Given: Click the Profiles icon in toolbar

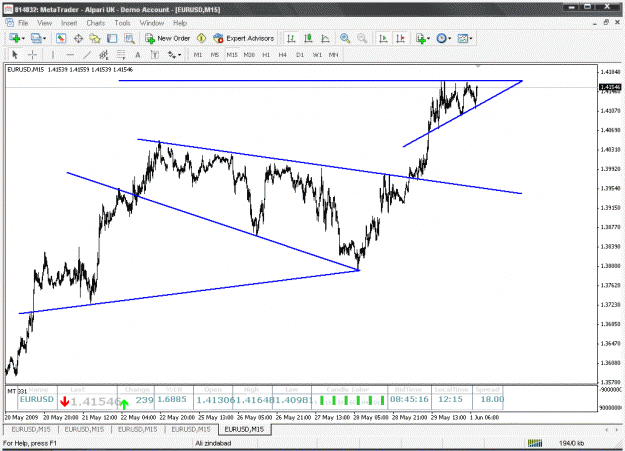Looking at the screenshot, I should click(x=36, y=38).
